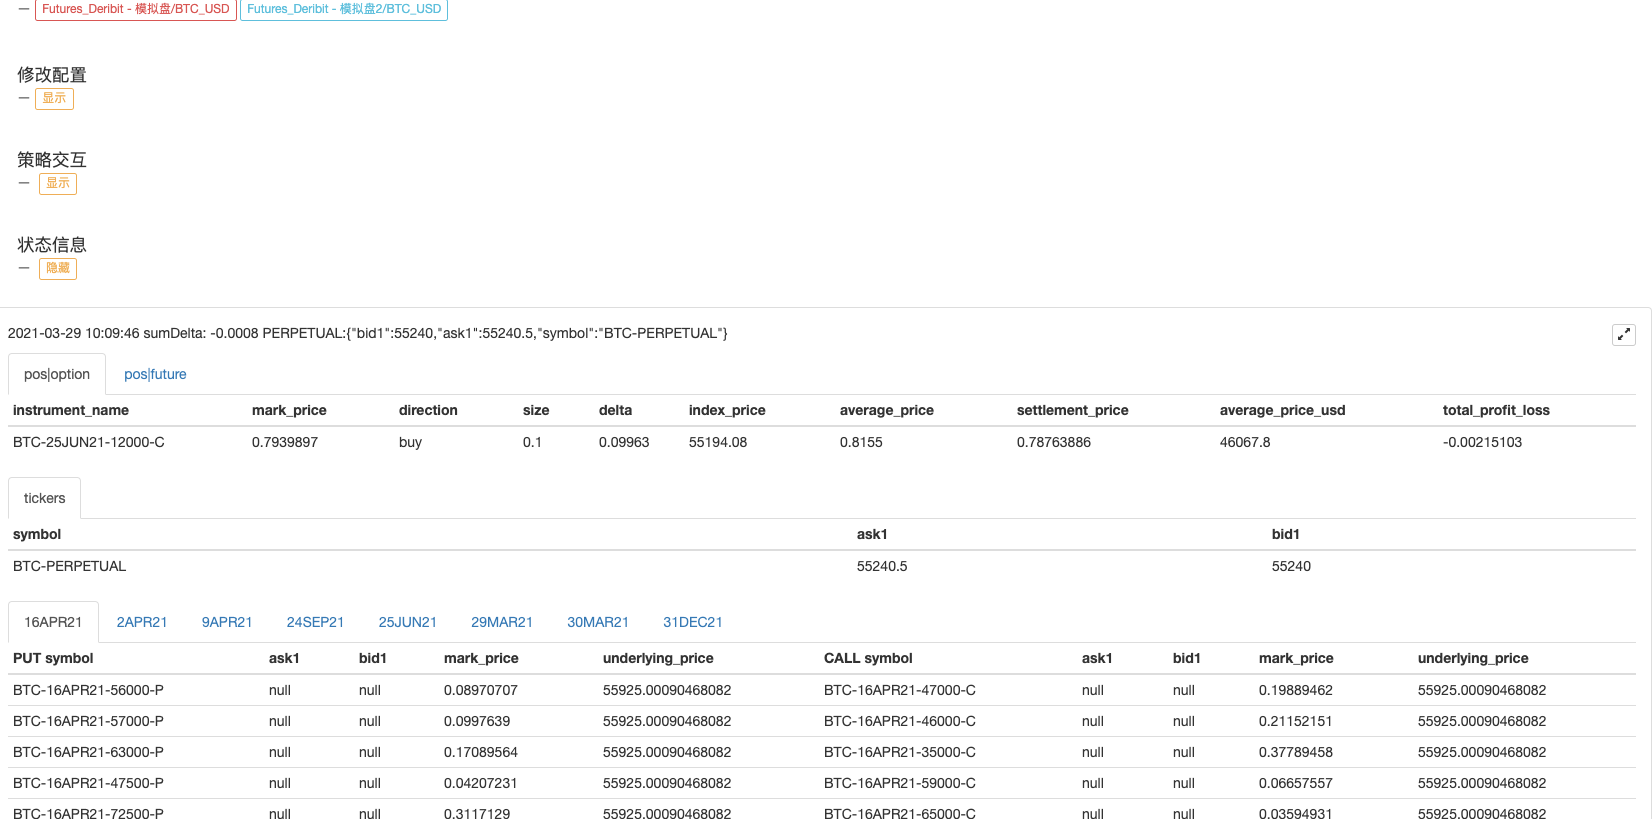The height and width of the screenshot is (819, 1652).
Task: Open the 25JUN21 expiry tab
Action: tap(407, 622)
